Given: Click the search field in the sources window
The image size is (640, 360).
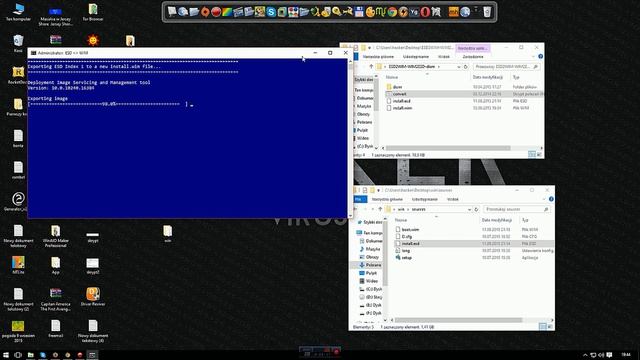Looking at the screenshot, I should click(x=516, y=209).
